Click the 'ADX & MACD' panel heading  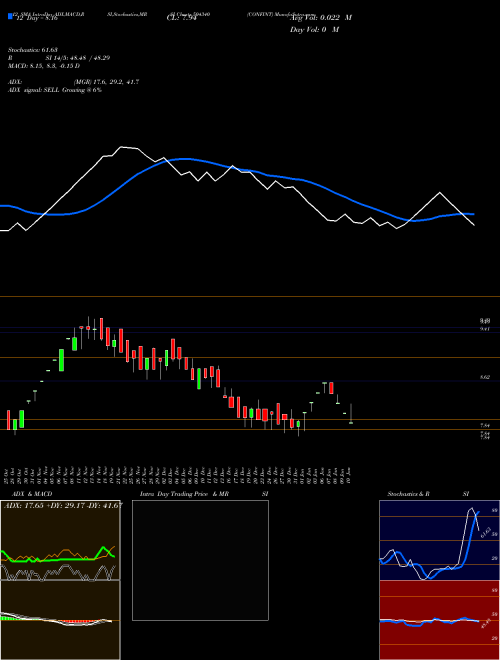tap(32, 494)
